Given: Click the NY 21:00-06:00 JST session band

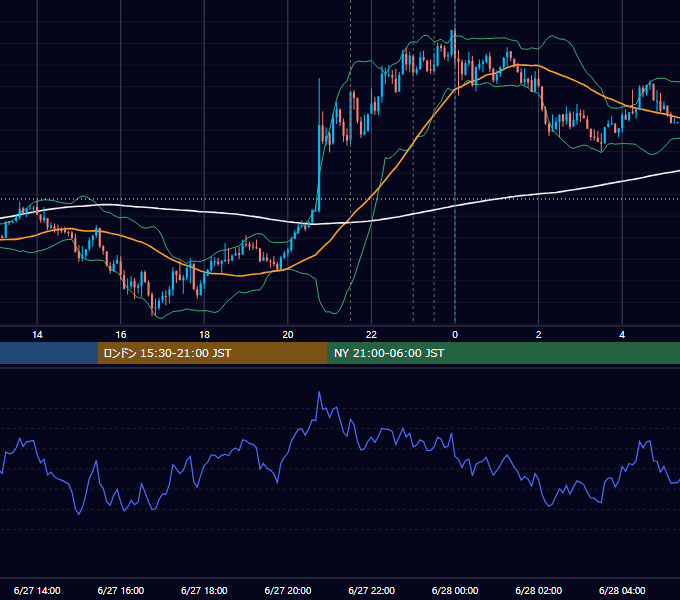Looking at the screenshot, I should [503, 353].
